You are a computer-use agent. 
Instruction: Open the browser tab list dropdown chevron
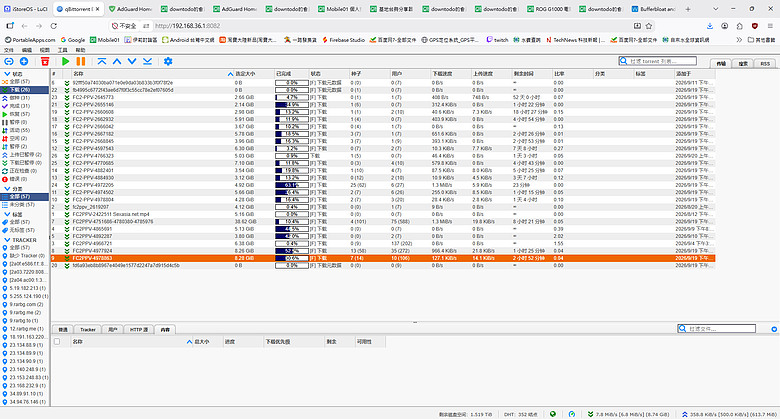point(715,9)
